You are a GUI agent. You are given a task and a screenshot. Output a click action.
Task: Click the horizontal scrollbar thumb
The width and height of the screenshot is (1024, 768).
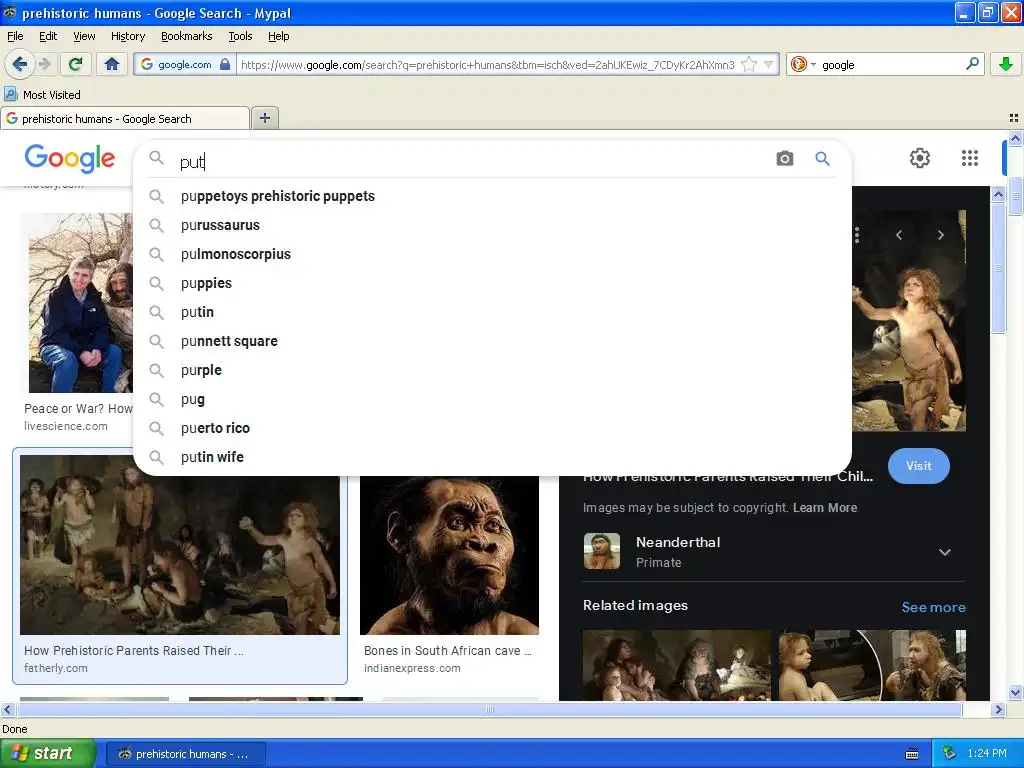coord(490,709)
